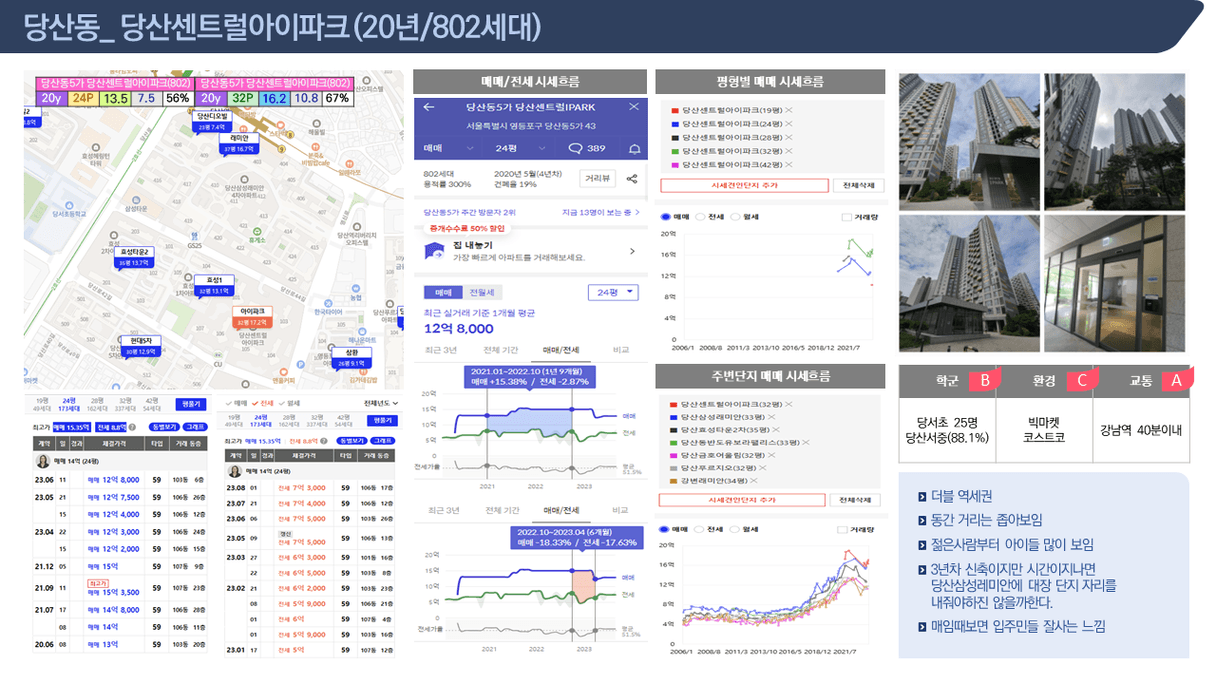Click the 거리뷰 street view button
Screen dimensions: 1216x684
pos(597,179)
